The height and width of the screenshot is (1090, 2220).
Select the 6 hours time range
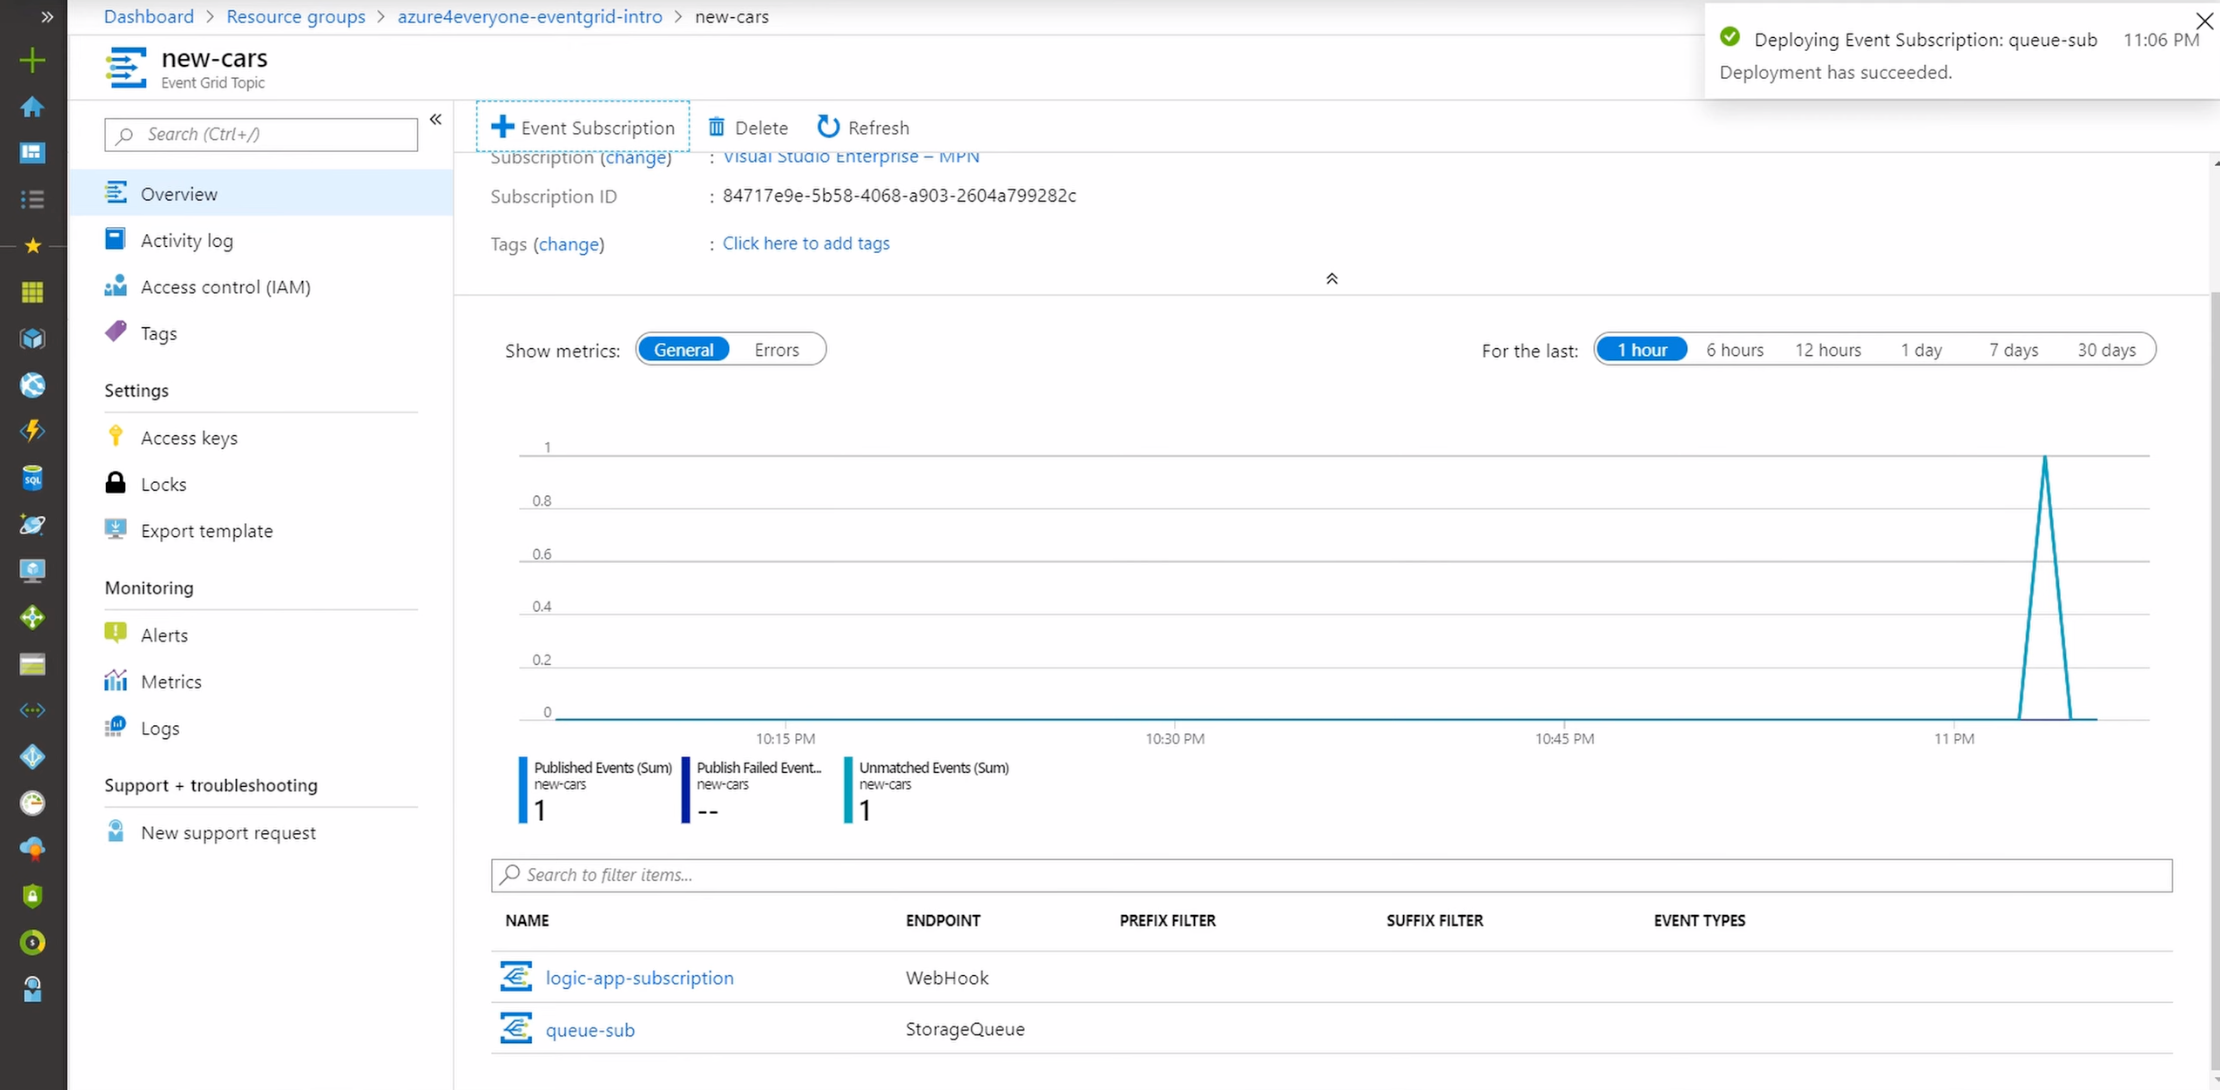[1734, 350]
